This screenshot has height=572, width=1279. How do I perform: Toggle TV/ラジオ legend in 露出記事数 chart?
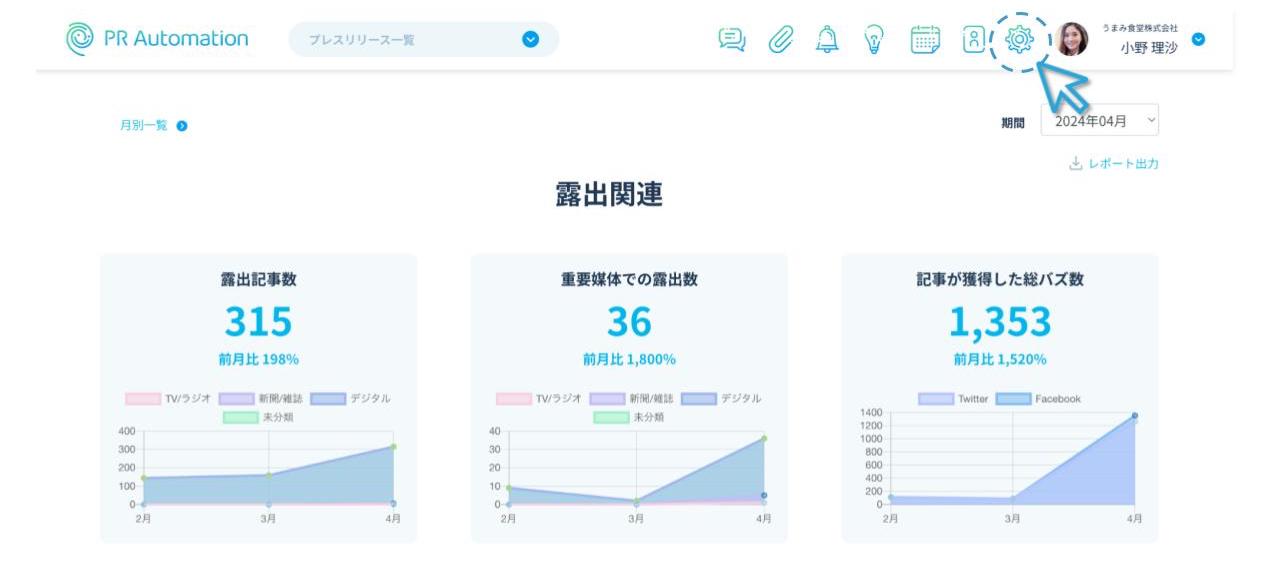[168, 398]
